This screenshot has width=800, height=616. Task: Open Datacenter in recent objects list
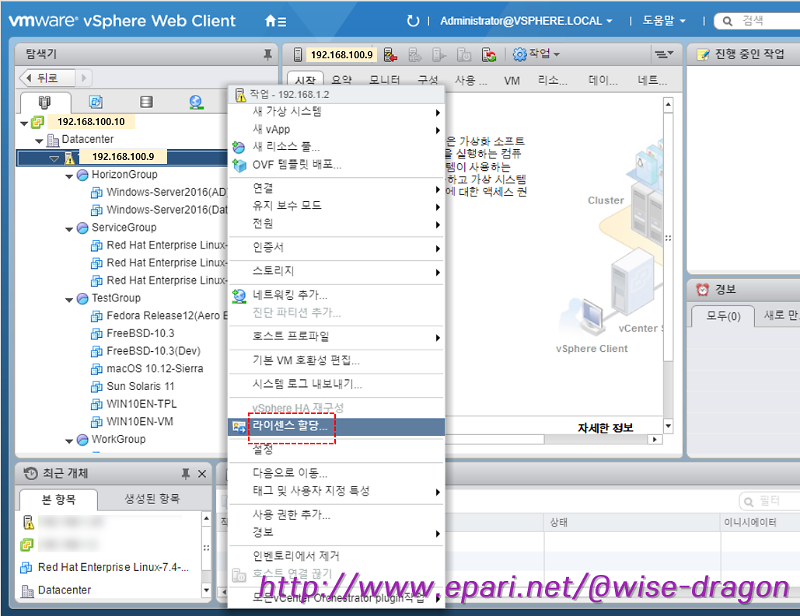coord(64,590)
